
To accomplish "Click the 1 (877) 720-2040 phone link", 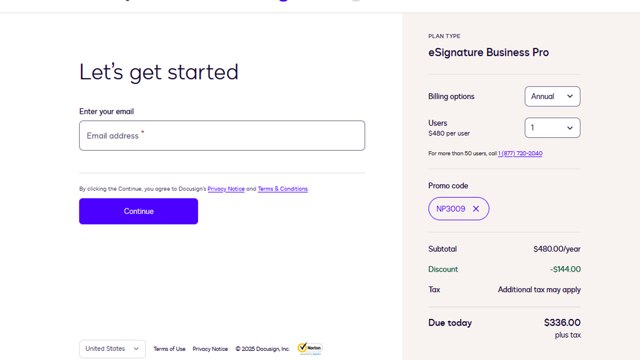I will (x=520, y=153).
